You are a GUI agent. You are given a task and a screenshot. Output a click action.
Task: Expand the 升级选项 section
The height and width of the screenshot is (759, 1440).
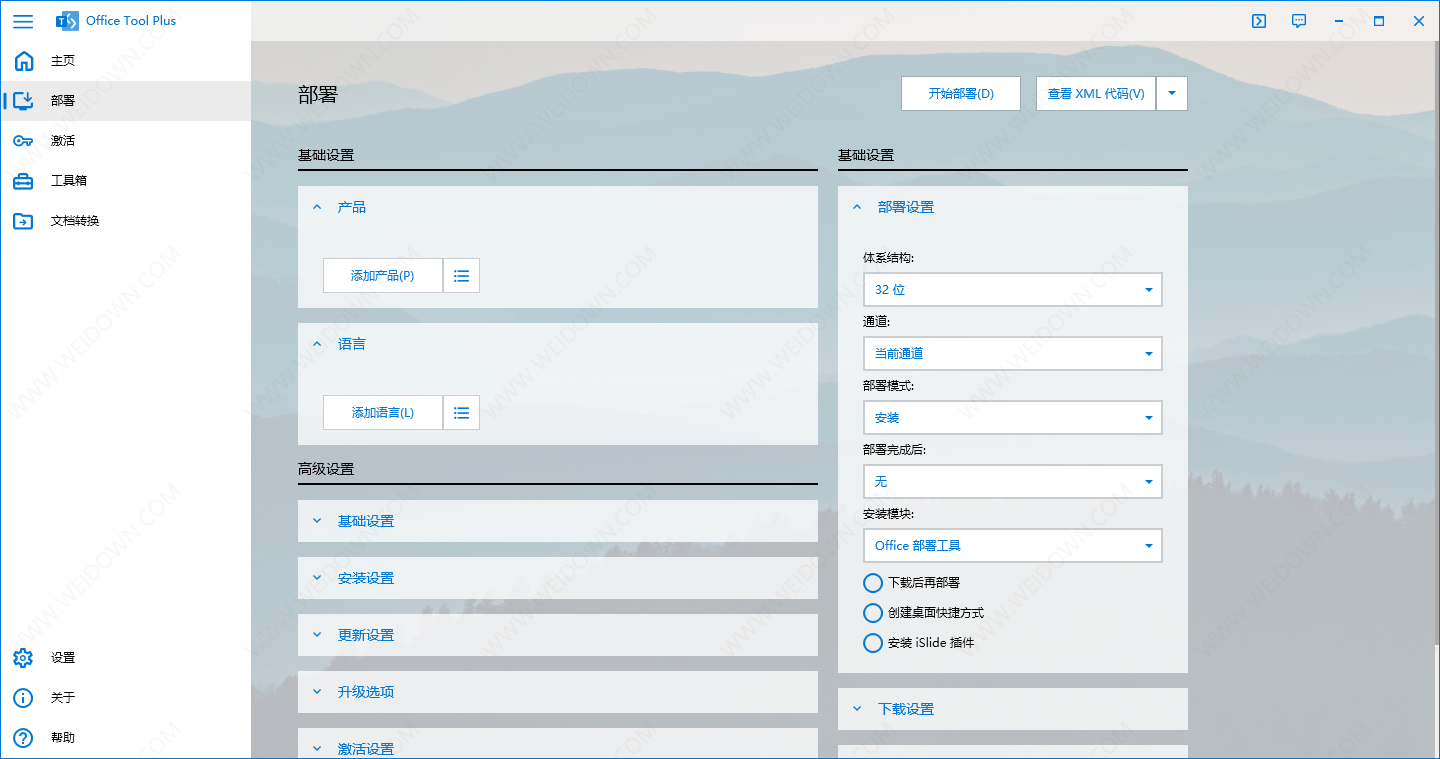558,692
